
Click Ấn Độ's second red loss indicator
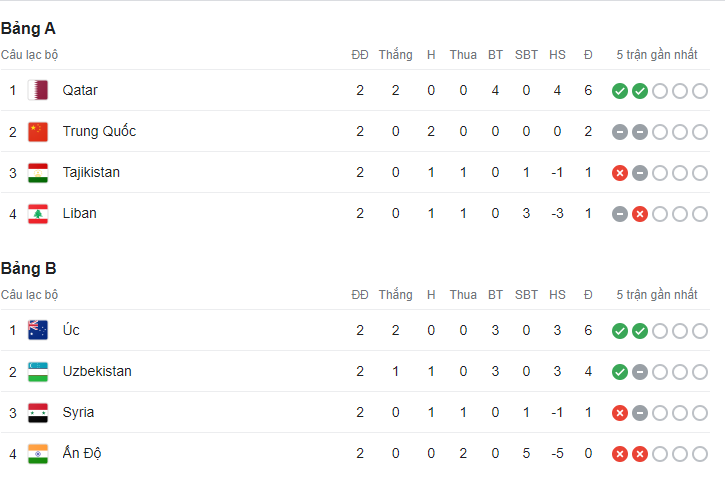(x=640, y=454)
